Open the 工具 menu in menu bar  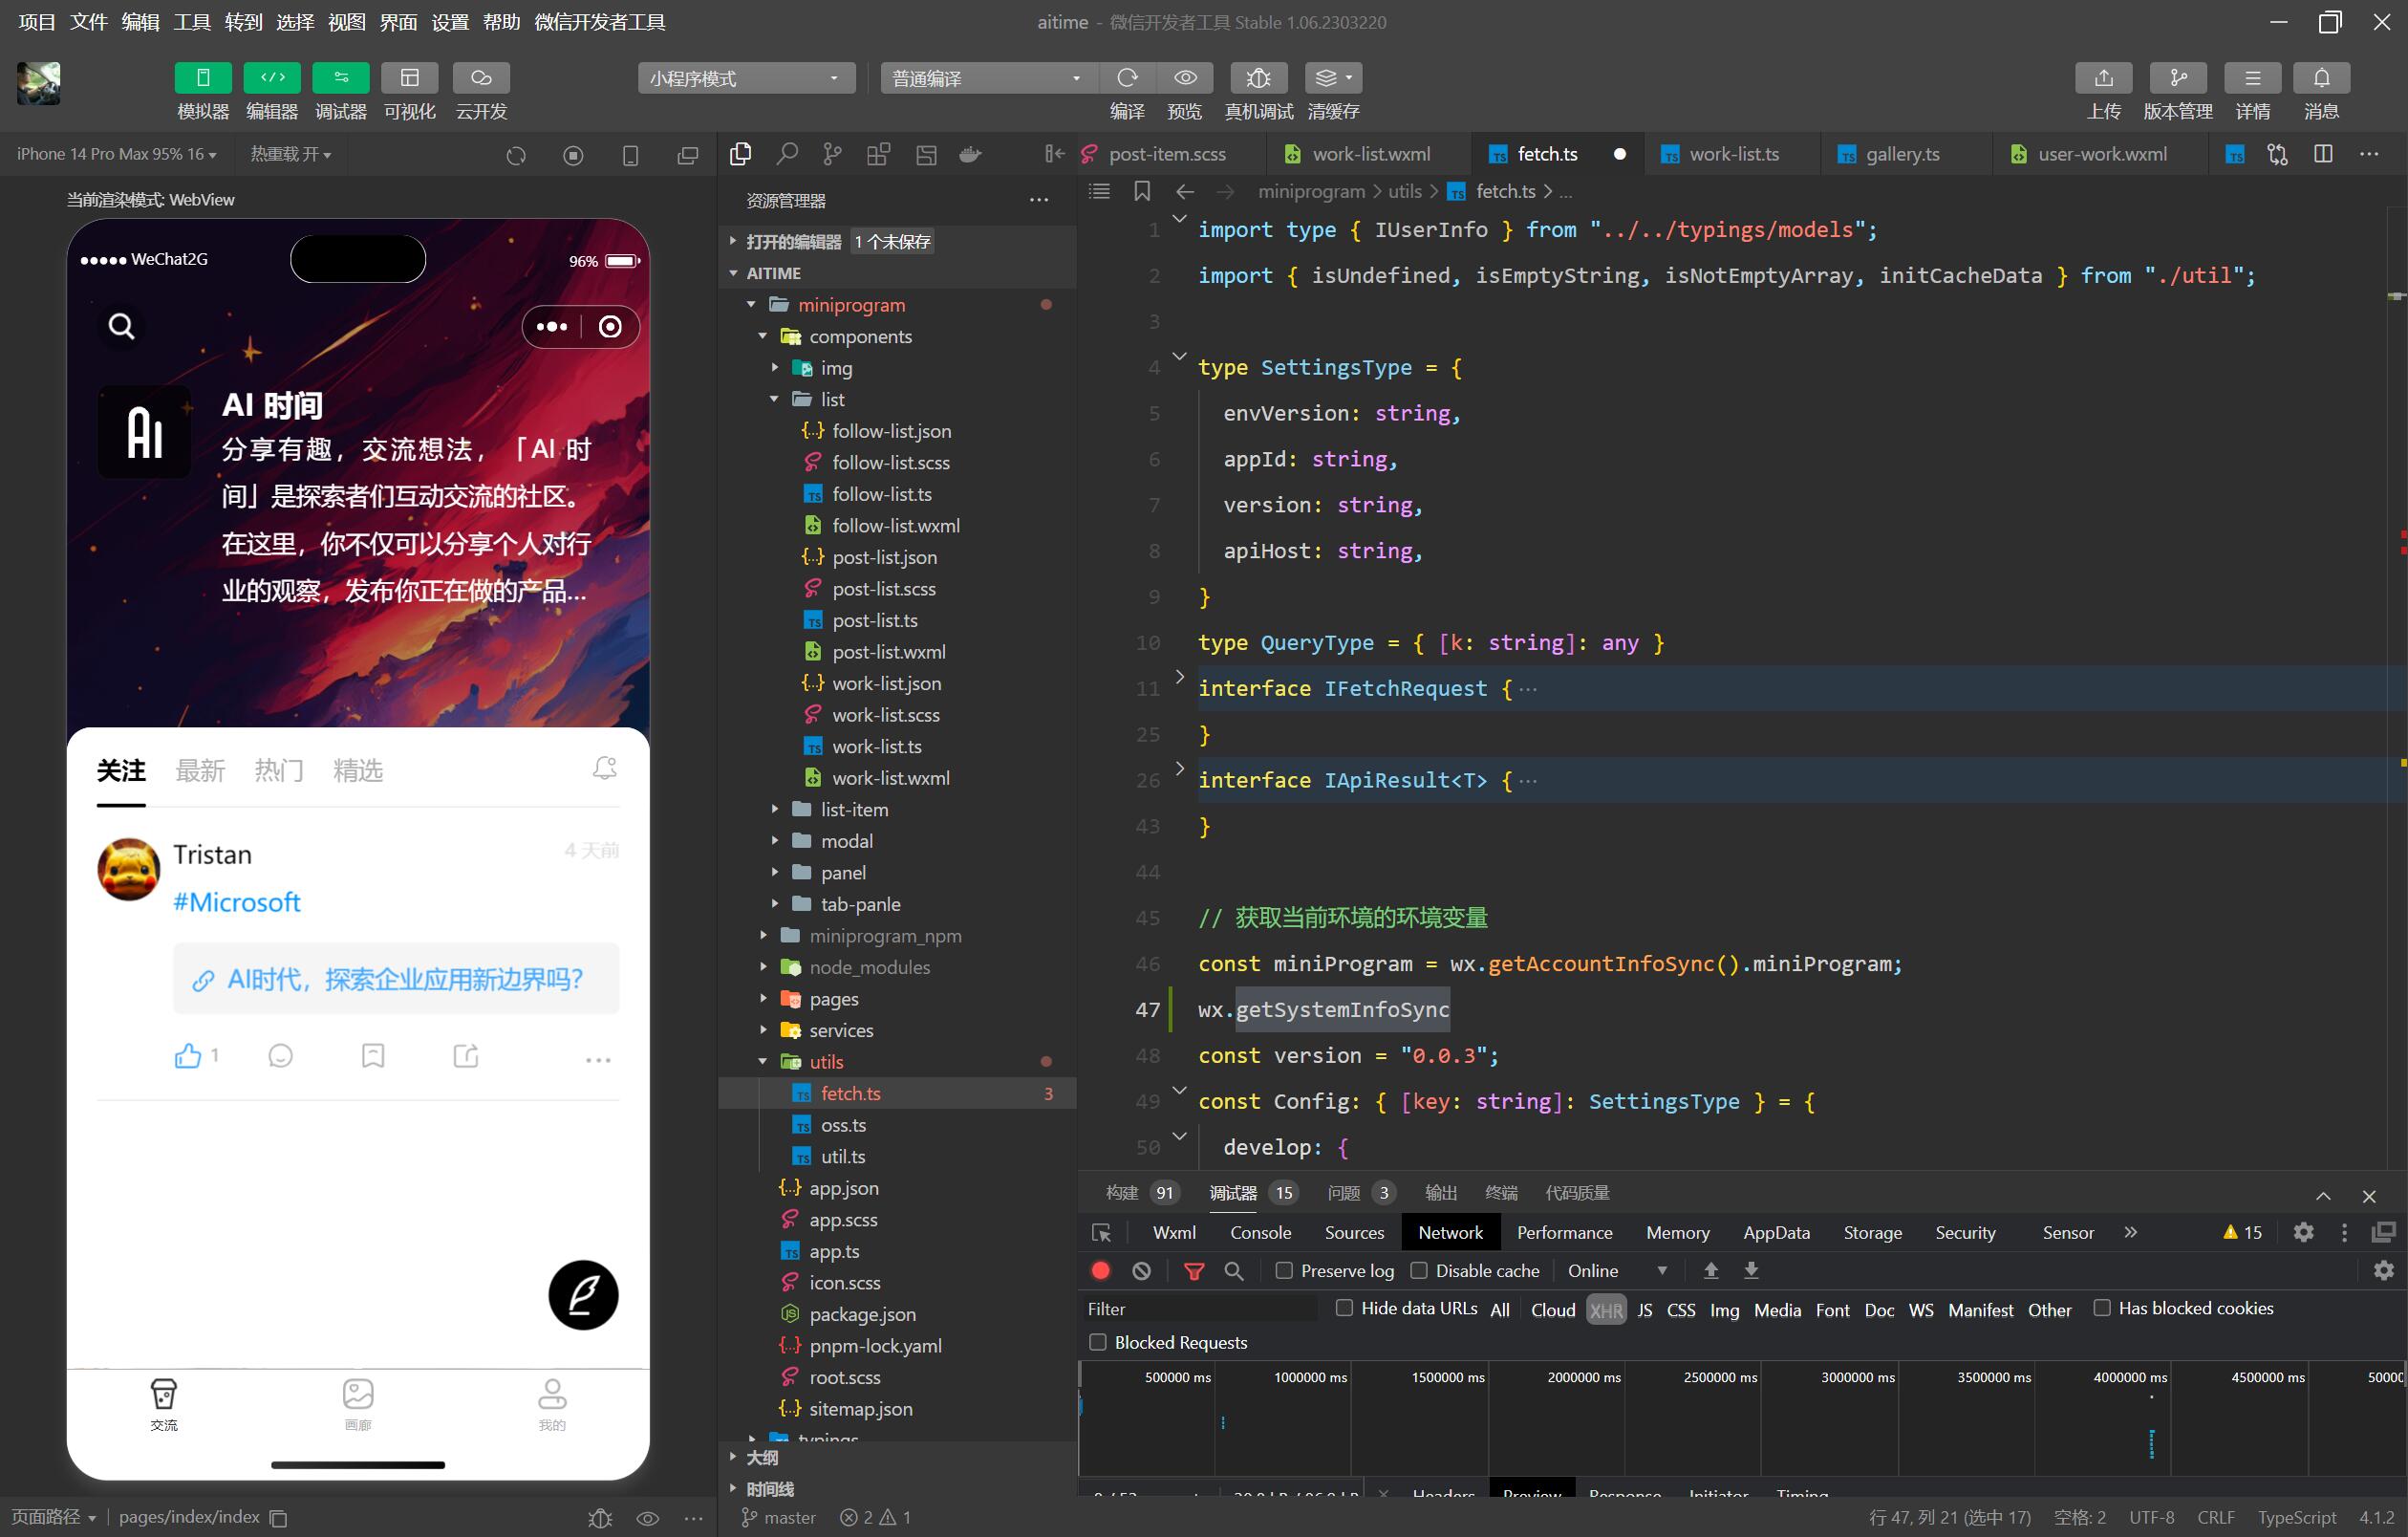coord(191,22)
